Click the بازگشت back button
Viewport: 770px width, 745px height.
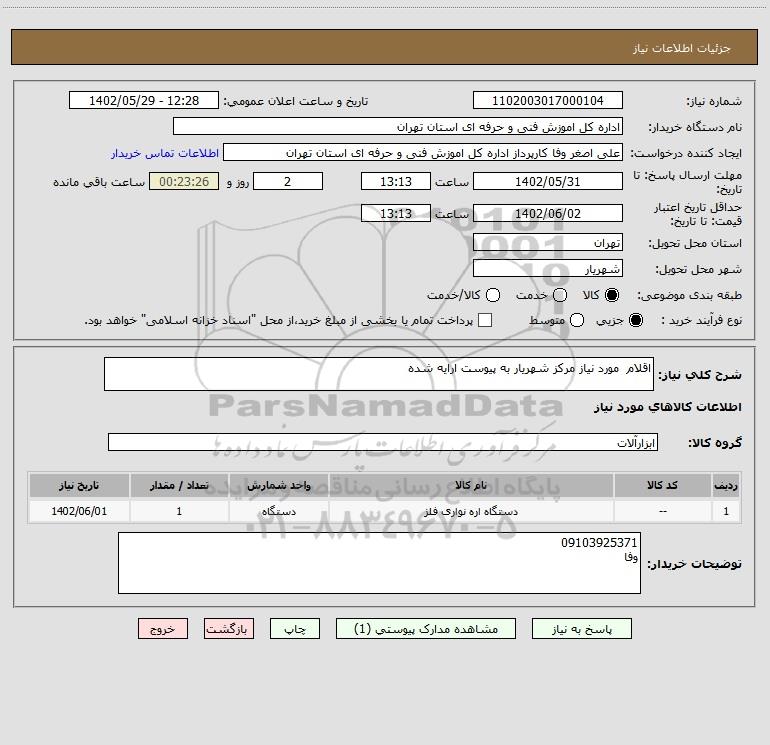tap(229, 629)
